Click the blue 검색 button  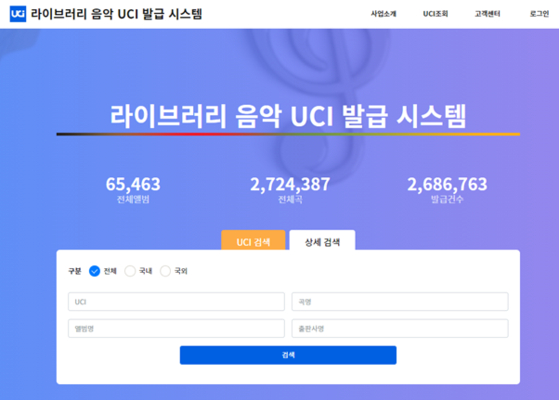[288, 355]
